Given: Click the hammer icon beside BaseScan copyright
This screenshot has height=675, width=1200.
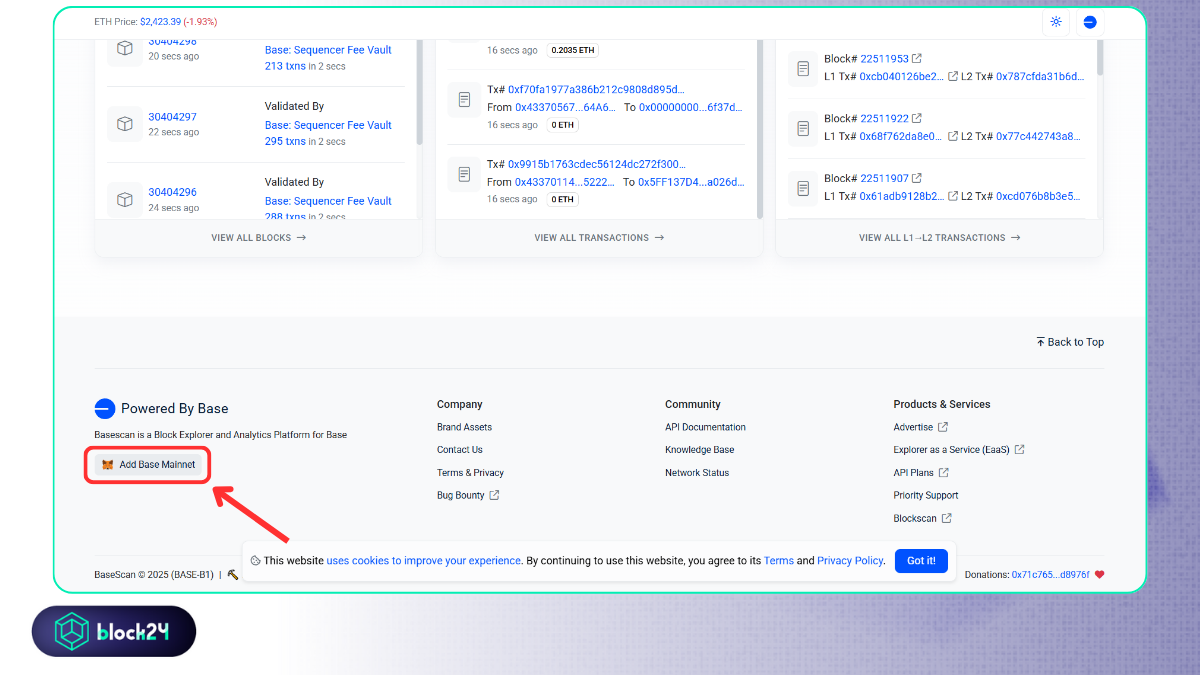Looking at the screenshot, I should point(232,575).
